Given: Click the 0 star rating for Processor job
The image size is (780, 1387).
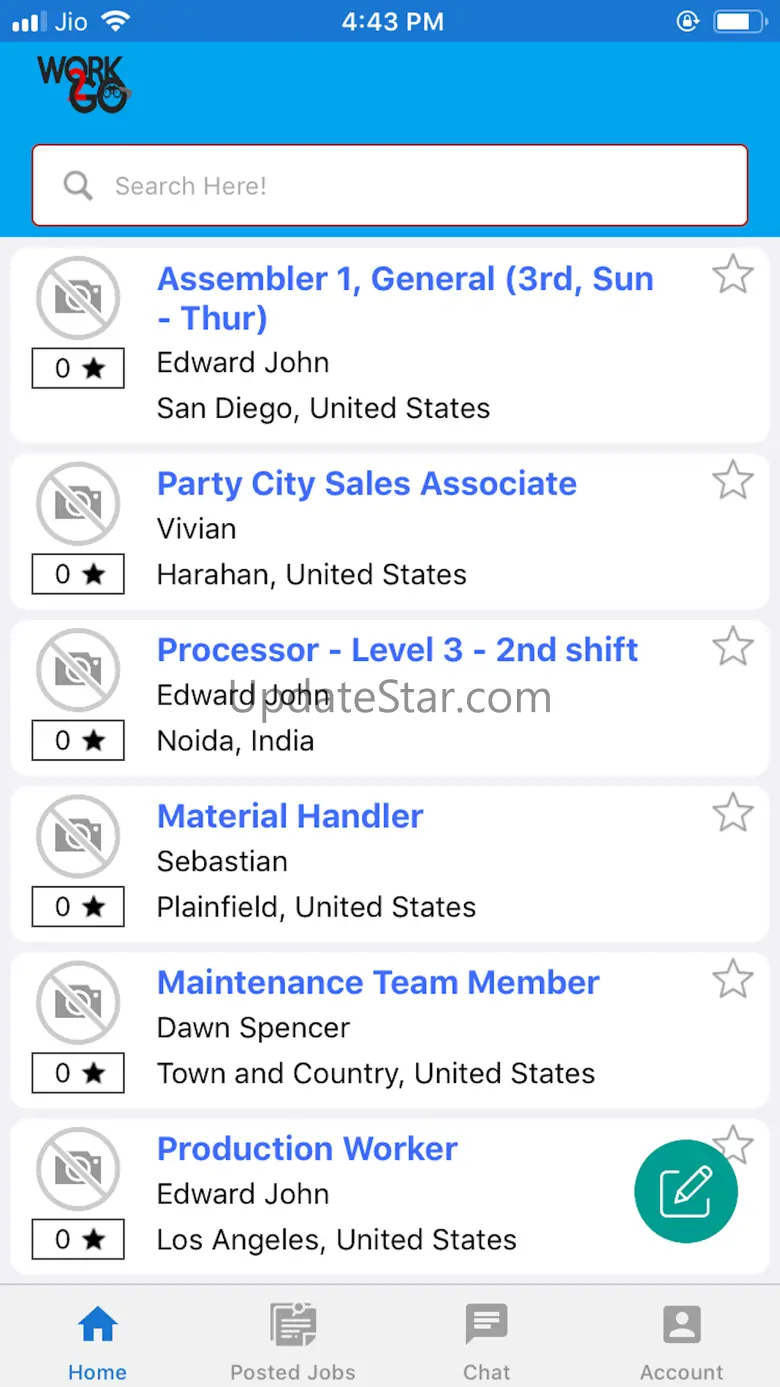Looking at the screenshot, I should coord(78,741).
